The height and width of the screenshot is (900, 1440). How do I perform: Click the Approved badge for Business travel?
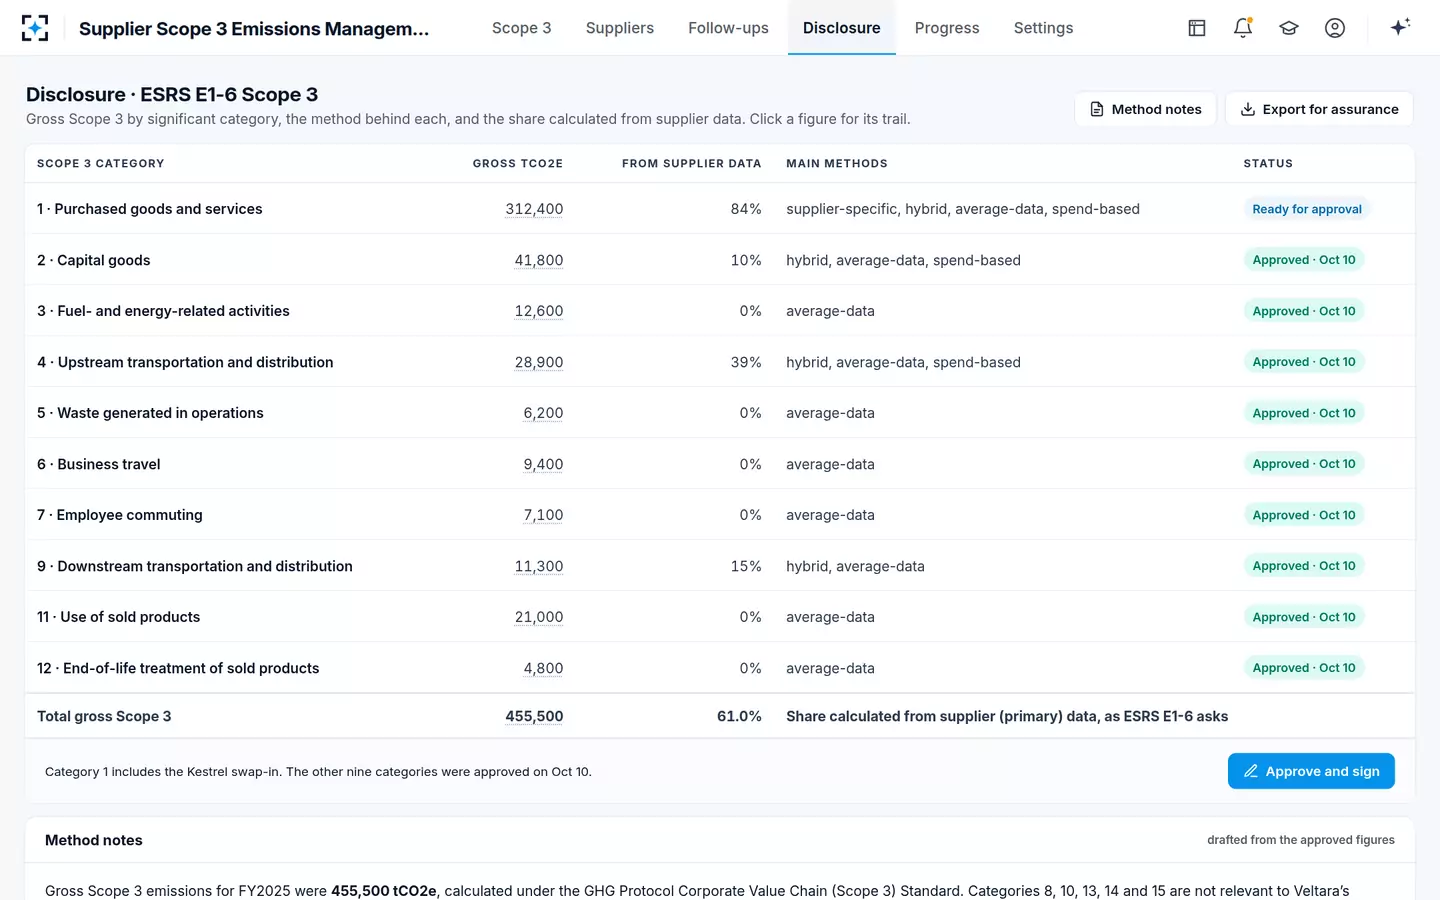(1304, 464)
